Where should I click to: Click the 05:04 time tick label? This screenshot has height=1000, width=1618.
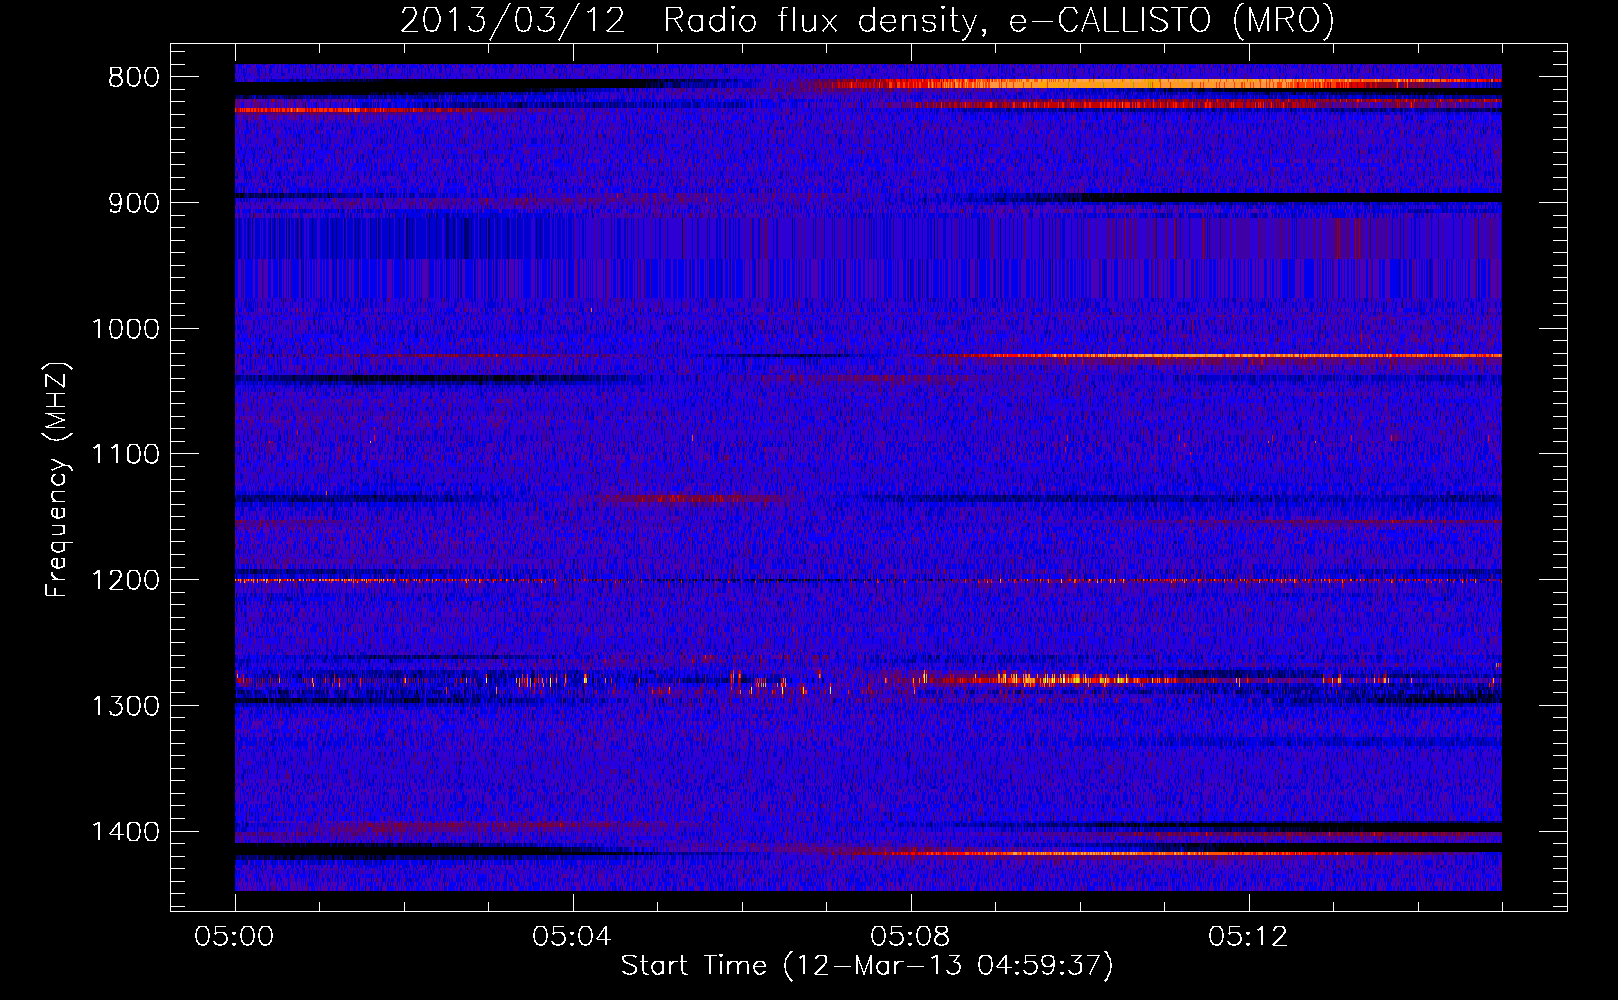(x=572, y=937)
